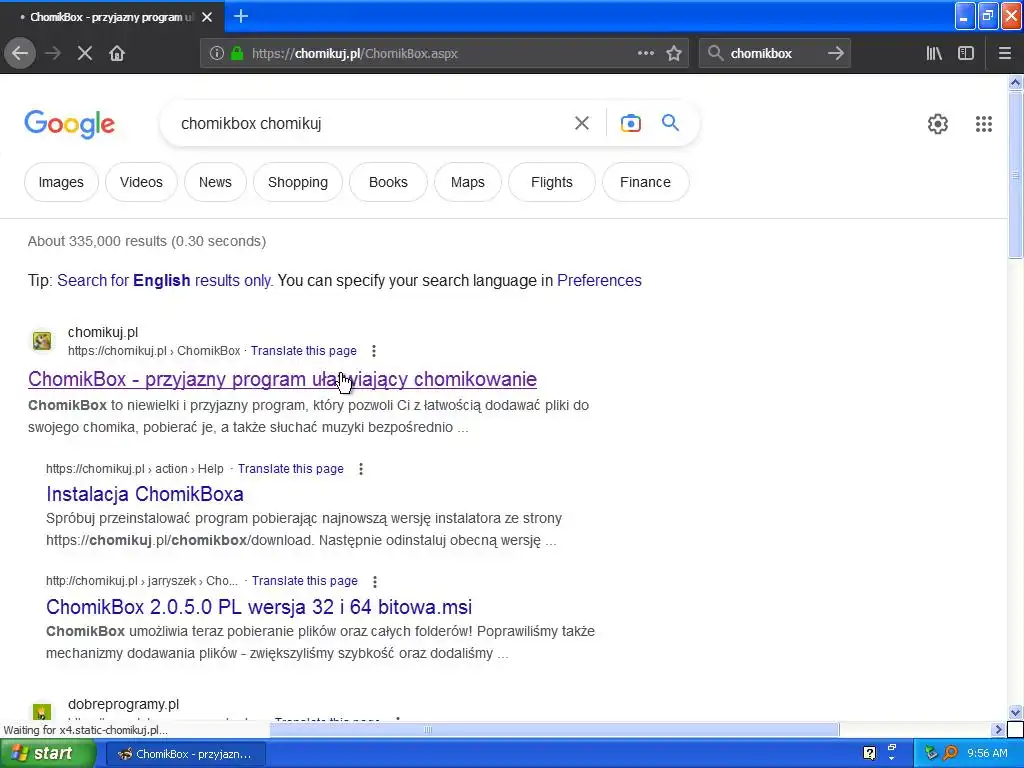Open the Library toolbar icon

934,54
